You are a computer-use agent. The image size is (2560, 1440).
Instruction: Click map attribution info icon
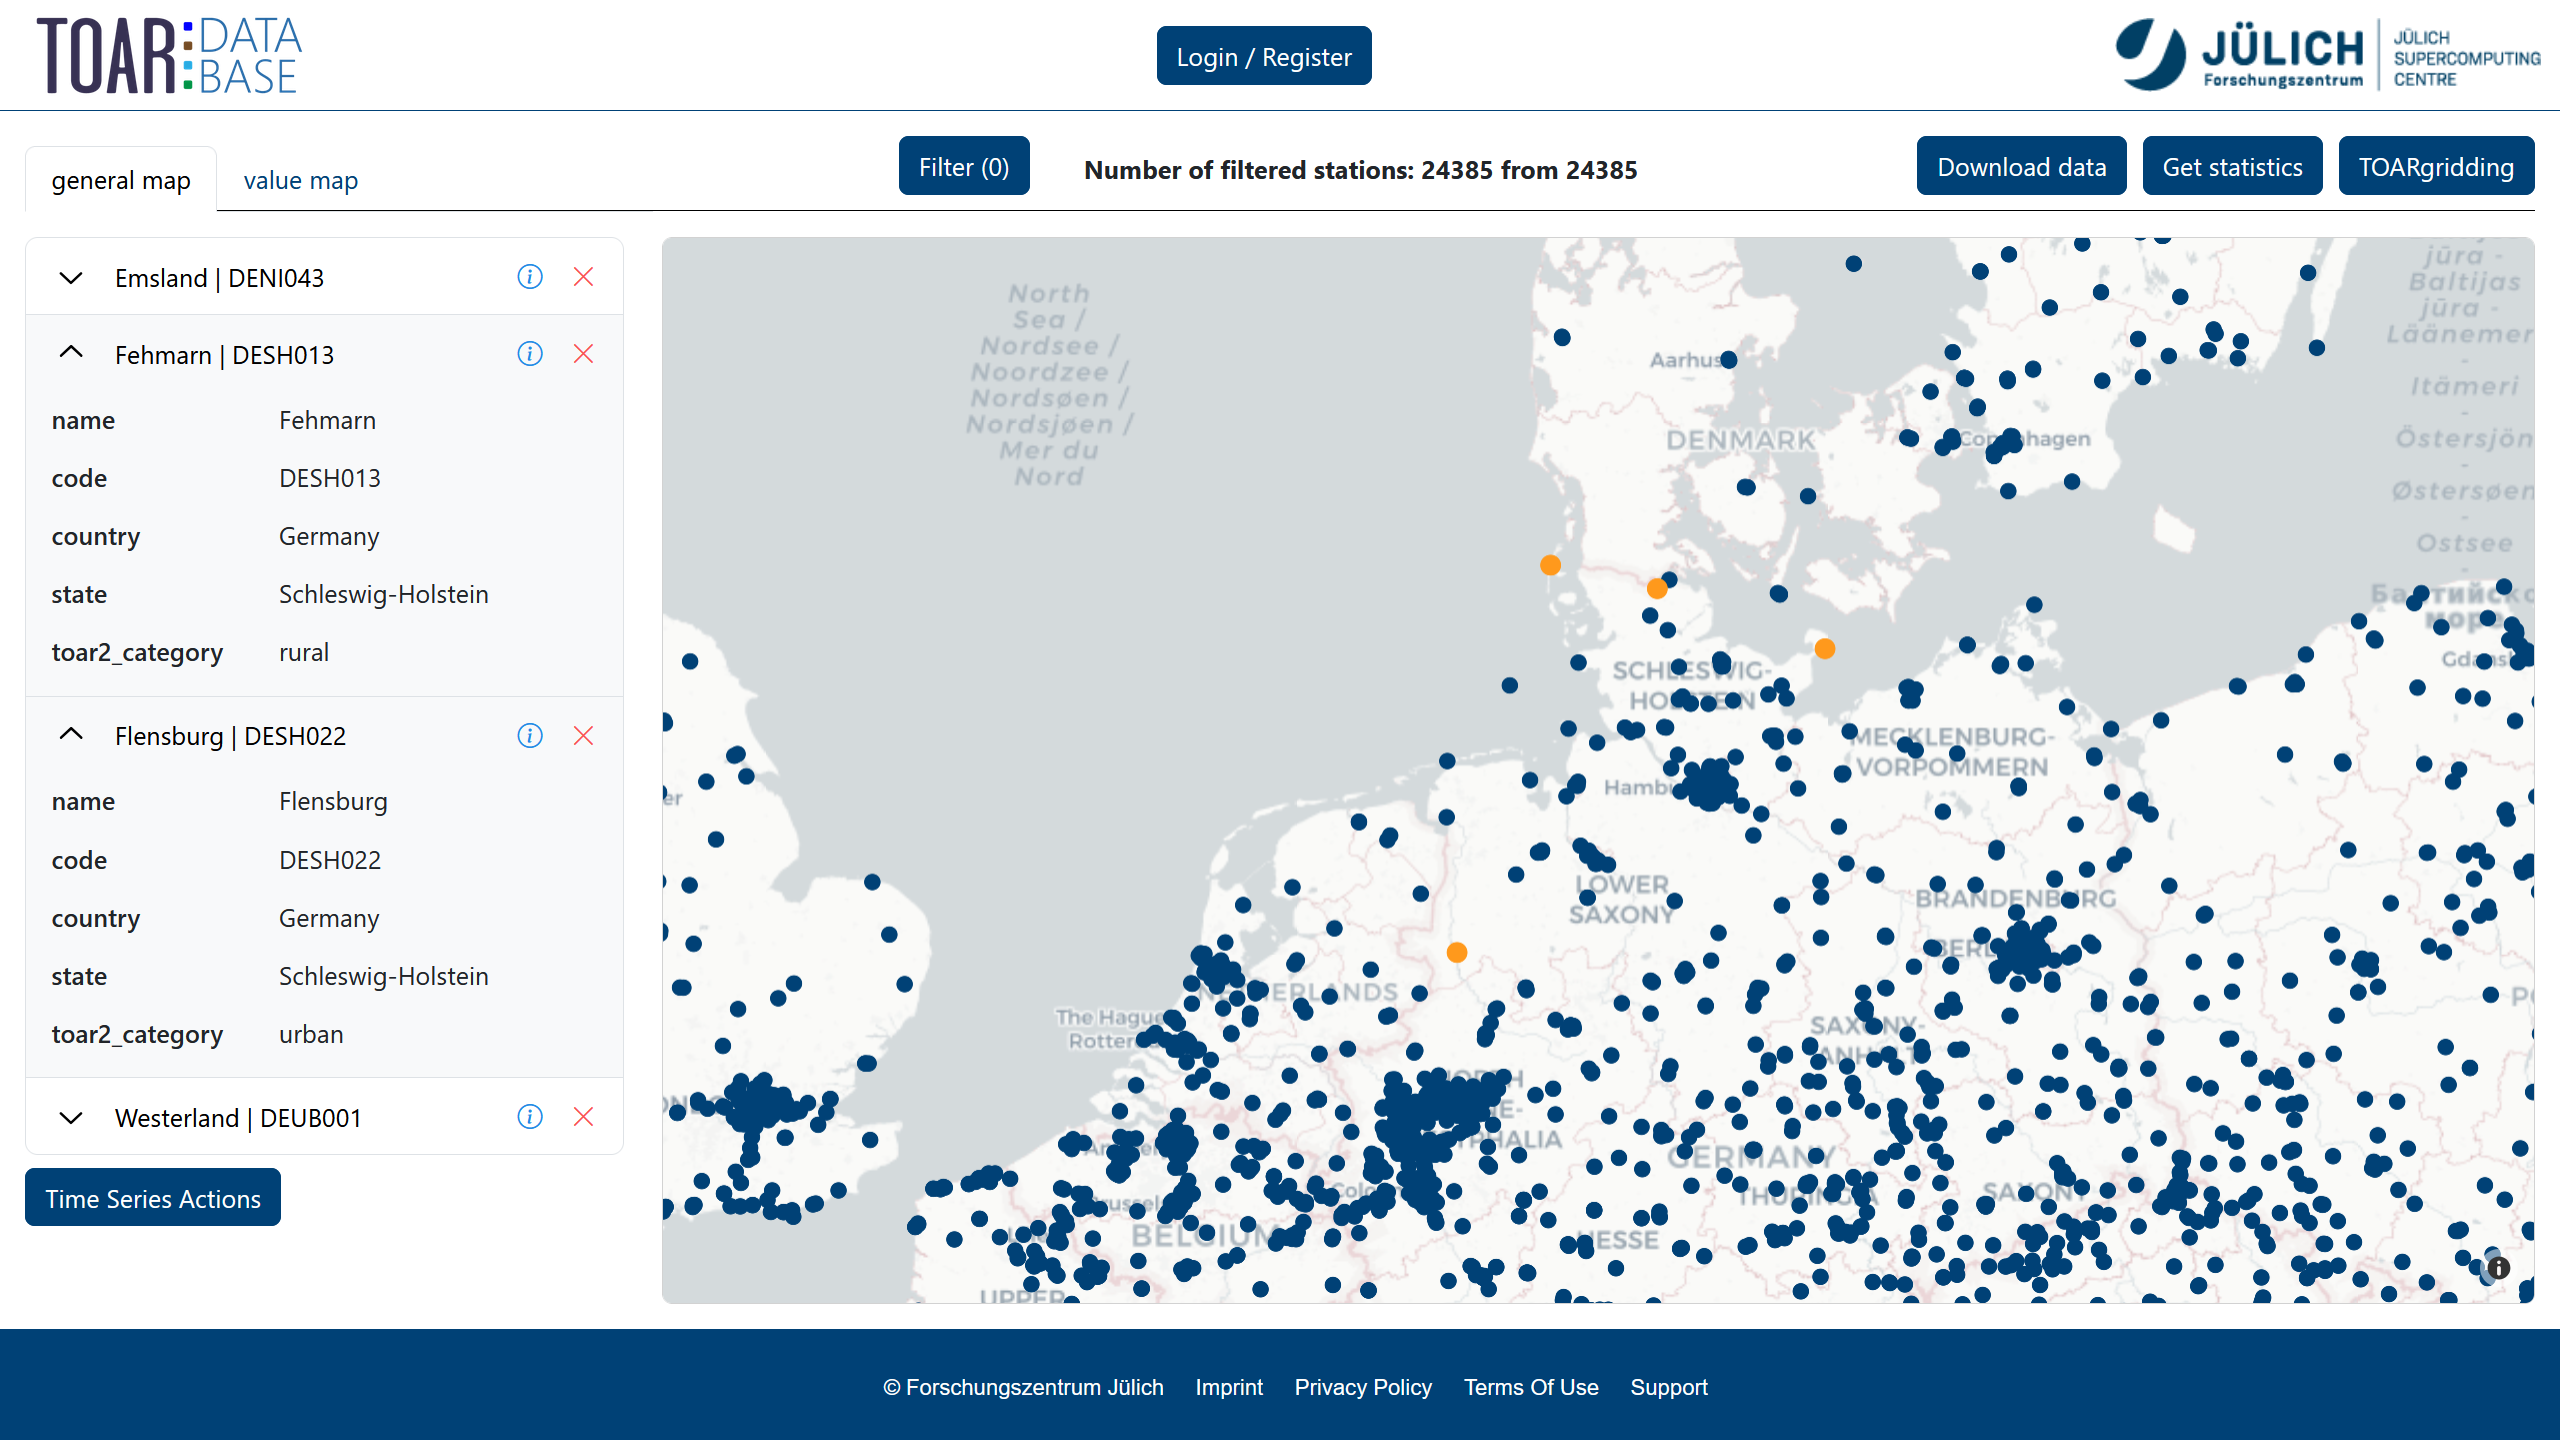[x=2498, y=1268]
